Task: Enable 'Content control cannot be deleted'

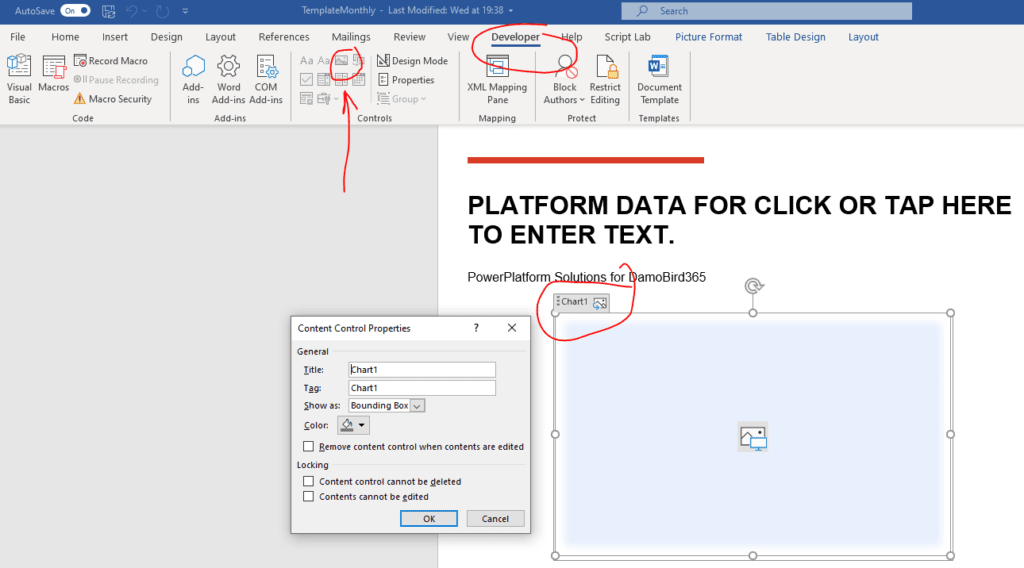Action: 309,482
